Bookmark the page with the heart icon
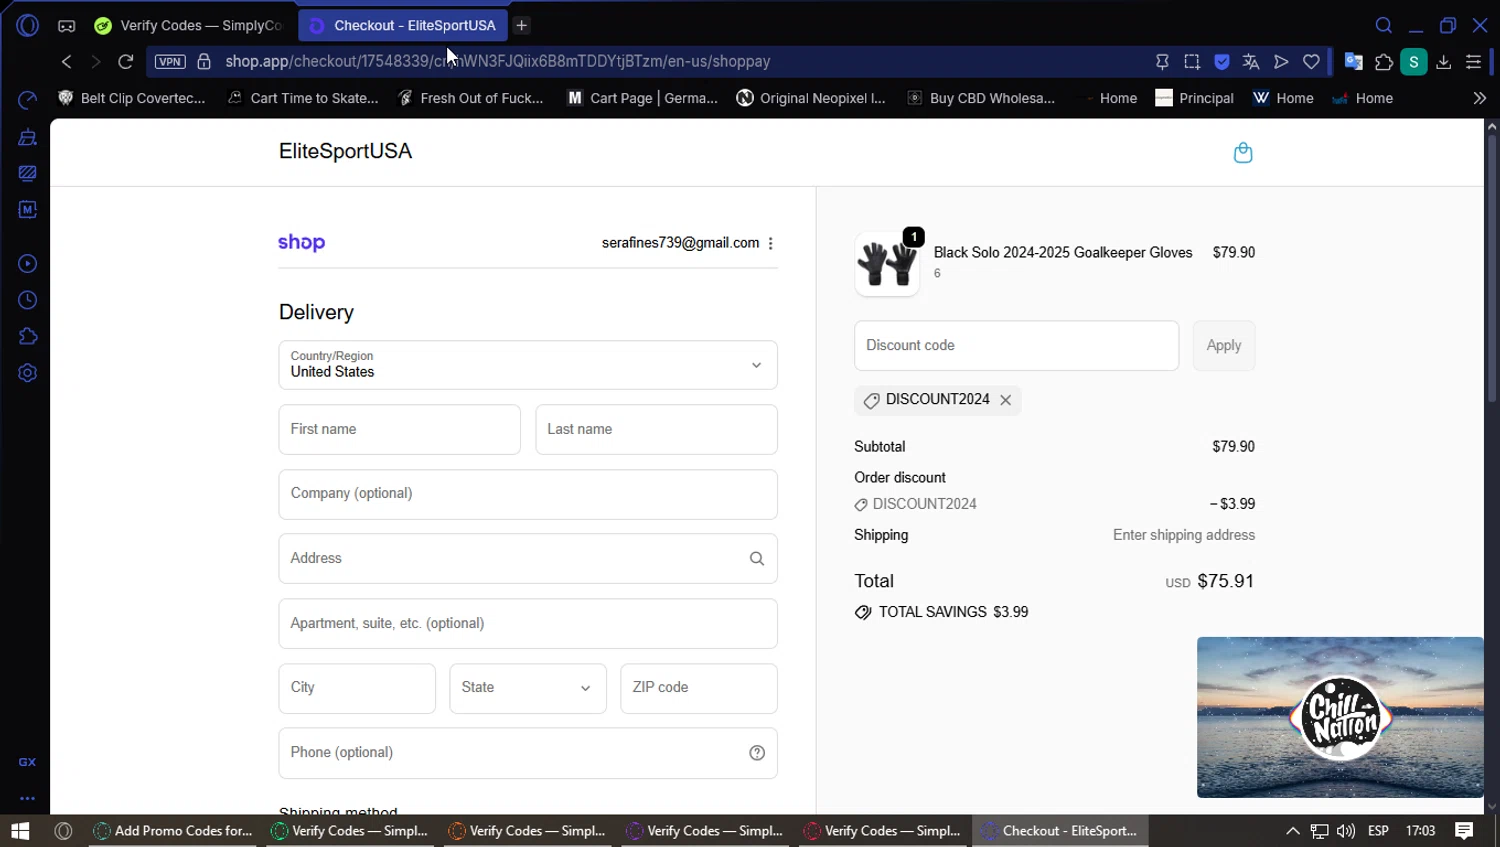Viewport: 1500px width, 847px height. click(x=1311, y=62)
